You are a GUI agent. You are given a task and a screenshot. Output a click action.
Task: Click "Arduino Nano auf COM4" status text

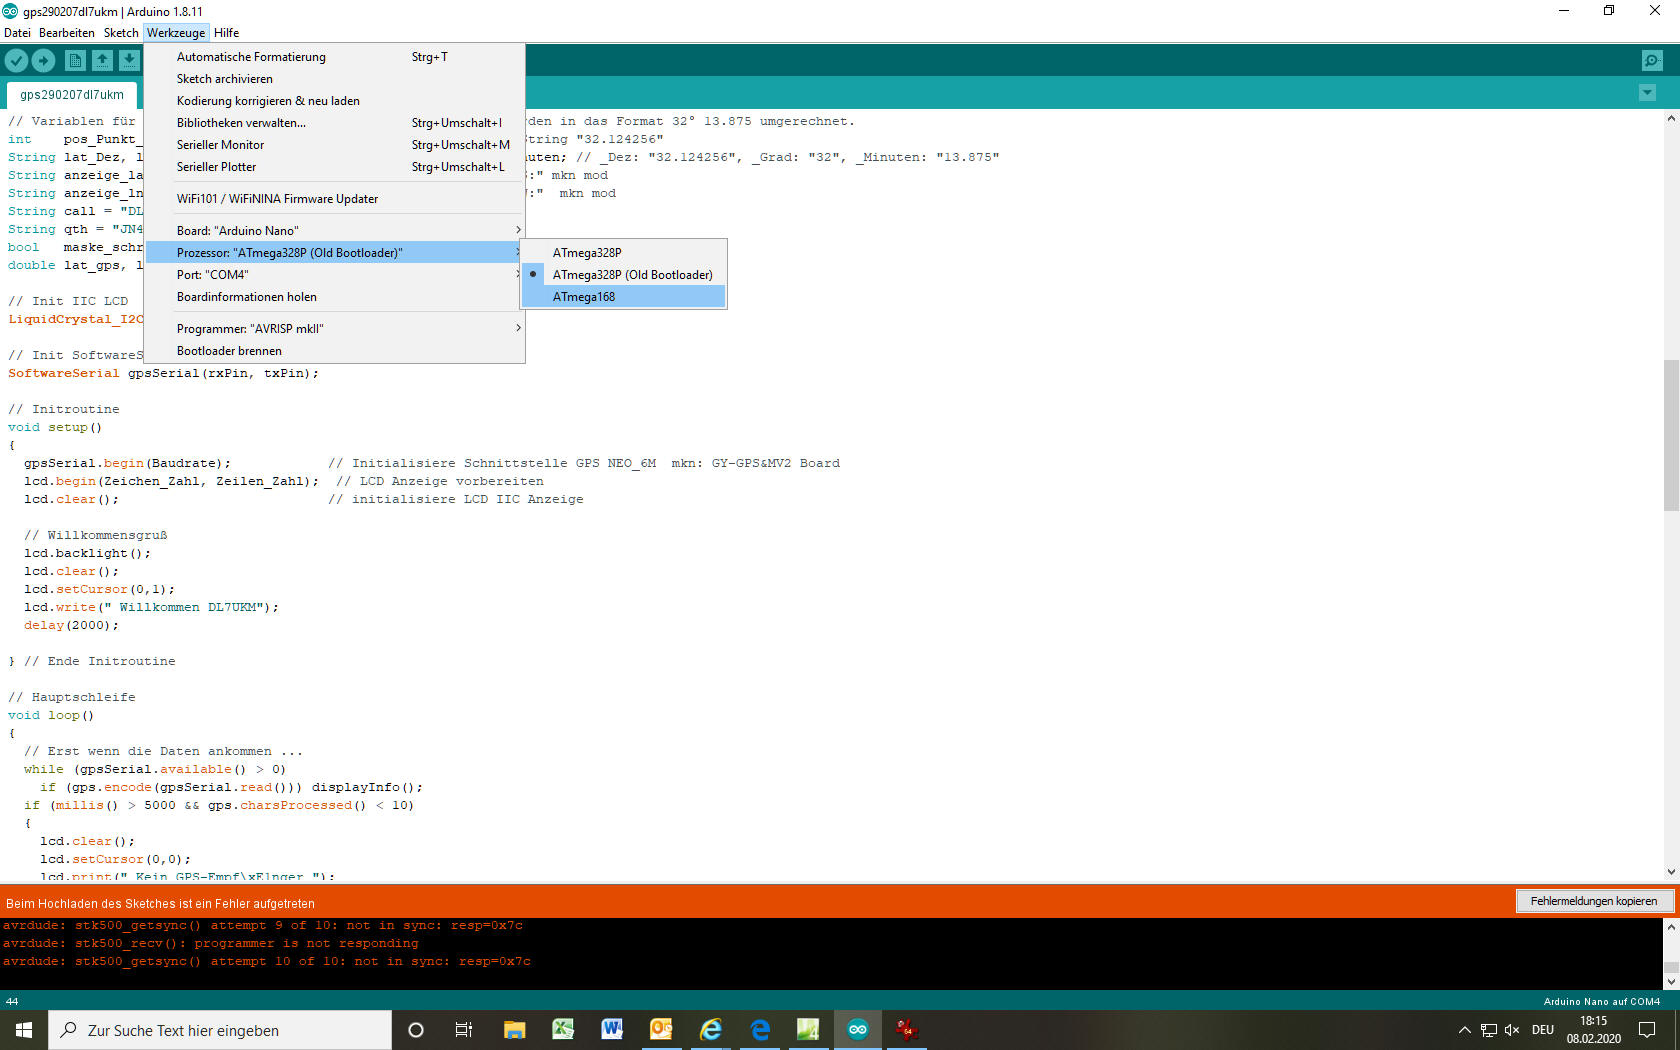[1601, 1001]
